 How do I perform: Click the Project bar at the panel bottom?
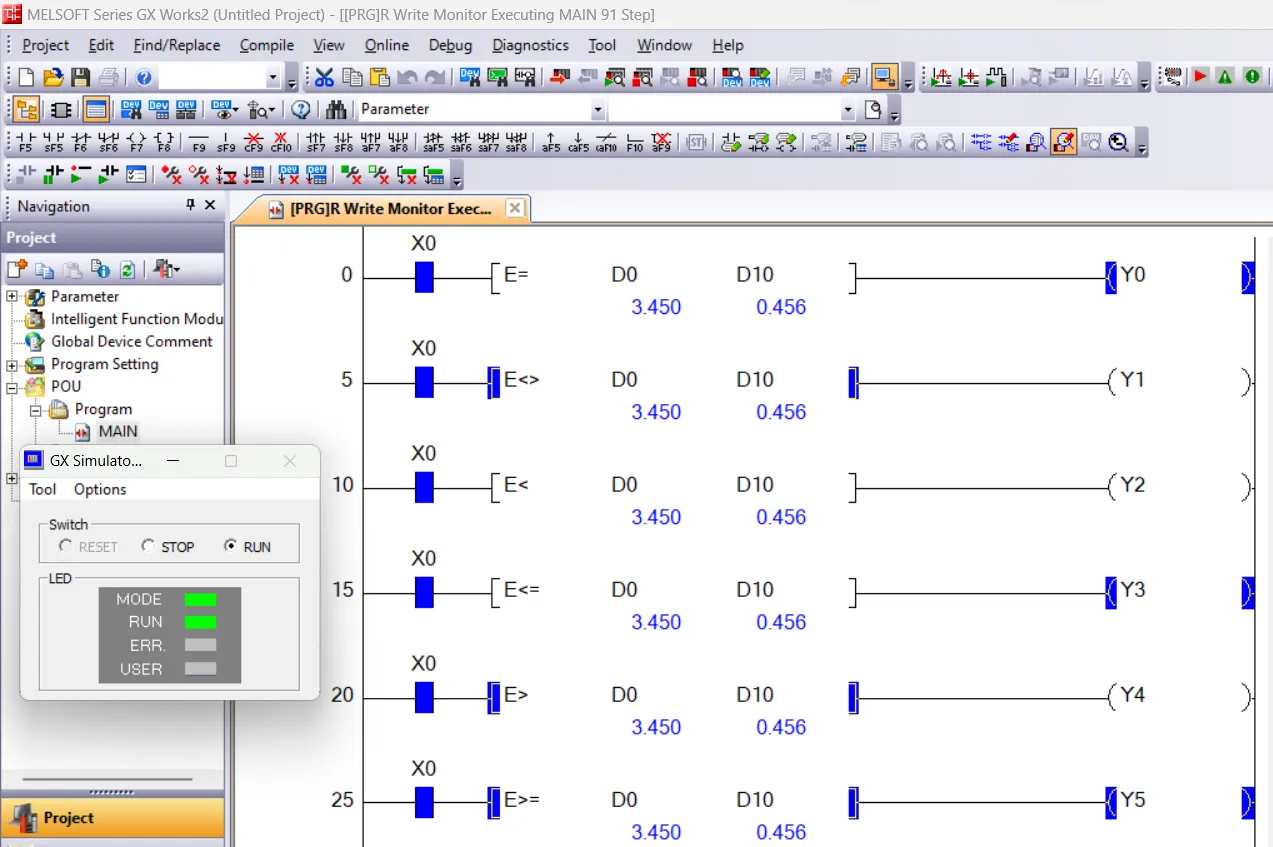click(112, 818)
